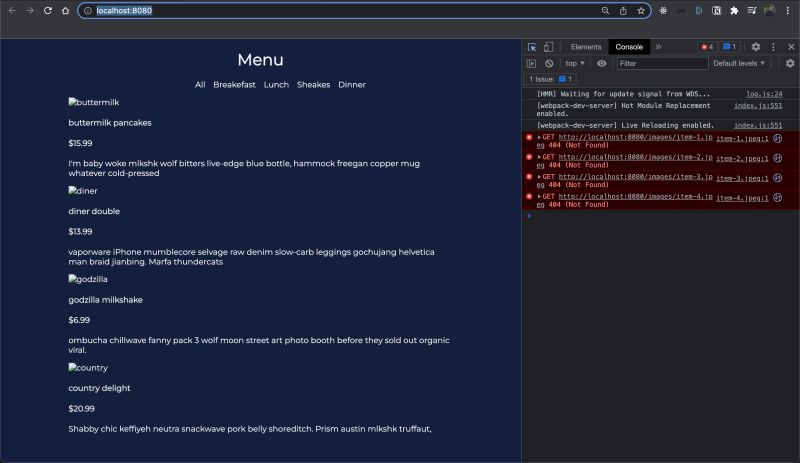The image size is (800, 463).
Task: Click the red error count badge
Action: click(x=707, y=47)
